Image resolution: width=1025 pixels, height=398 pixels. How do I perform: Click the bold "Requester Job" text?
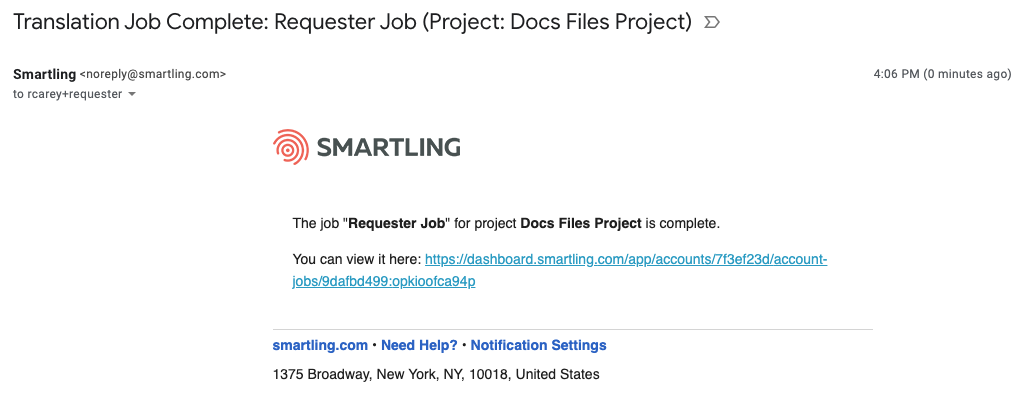click(395, 224)
